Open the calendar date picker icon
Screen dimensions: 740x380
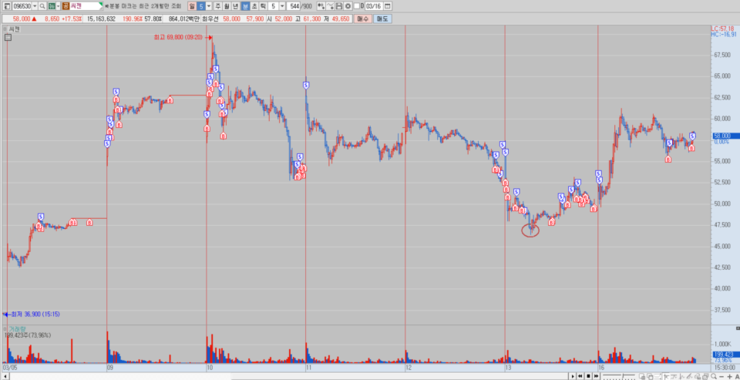(x=387, y=6)
